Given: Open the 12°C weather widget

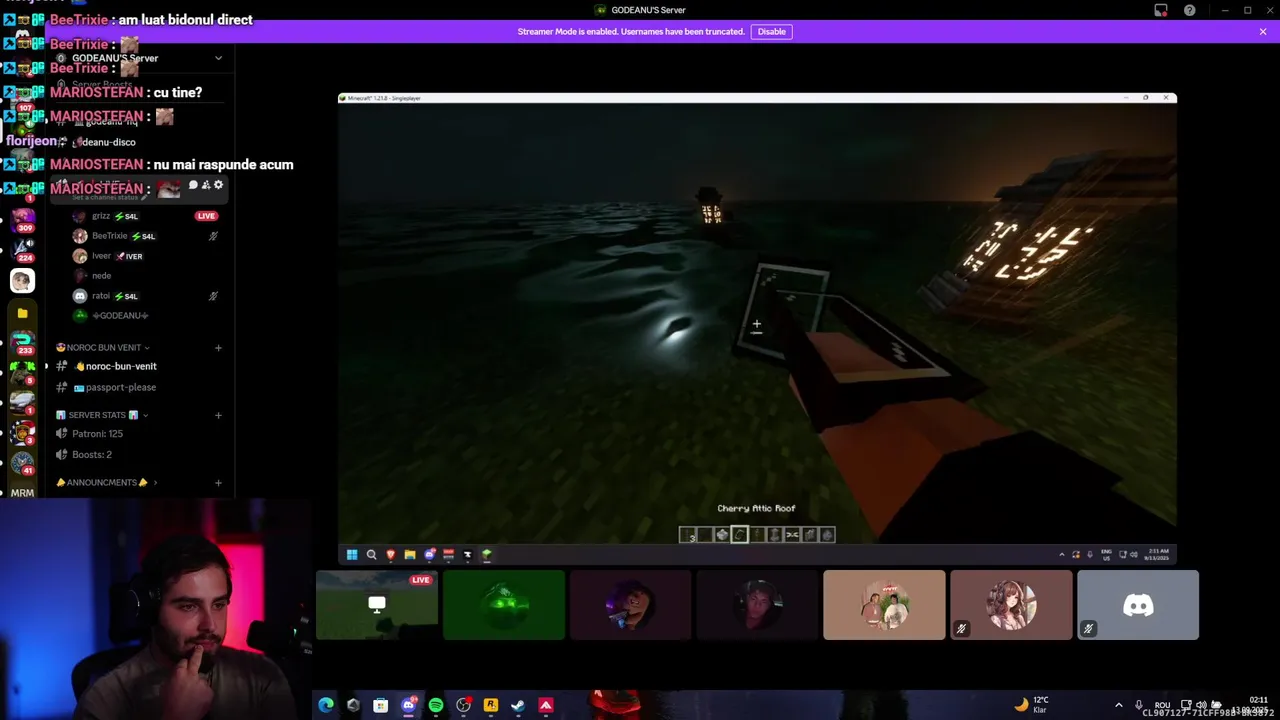Looking at the screenshot, I should point(1031,705).
